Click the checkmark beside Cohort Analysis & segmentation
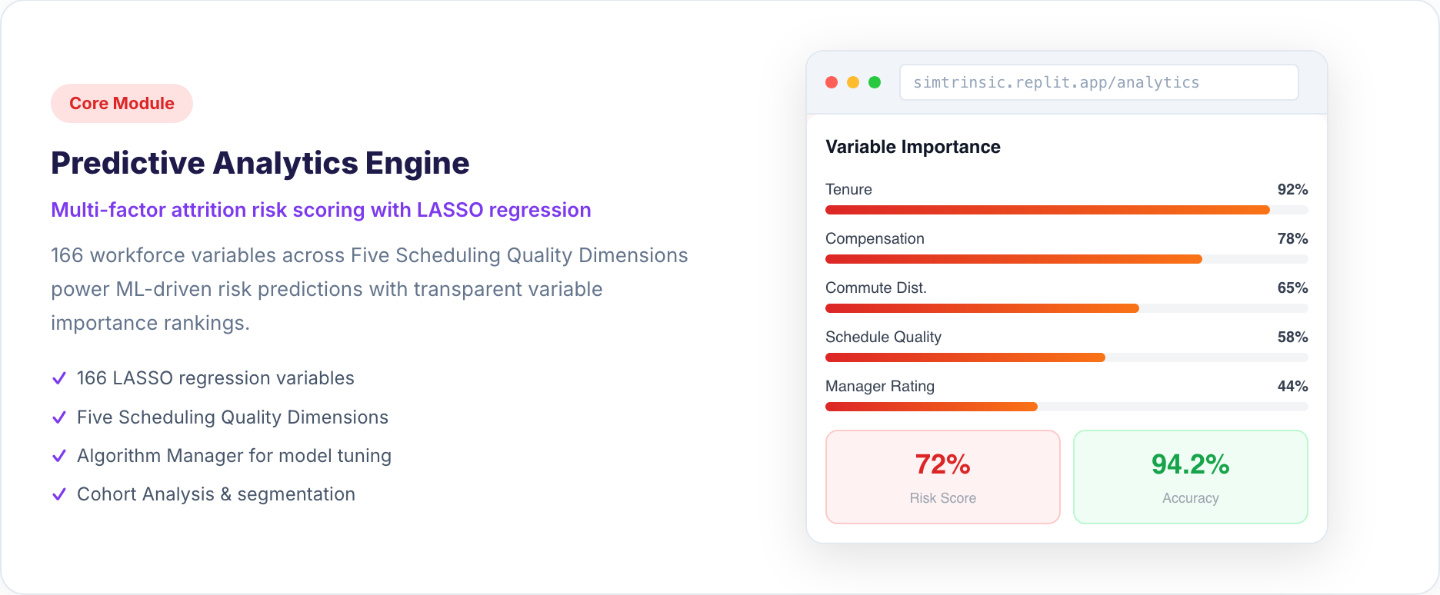Screen dimensions: 1440x595 (x=58, y=493)
